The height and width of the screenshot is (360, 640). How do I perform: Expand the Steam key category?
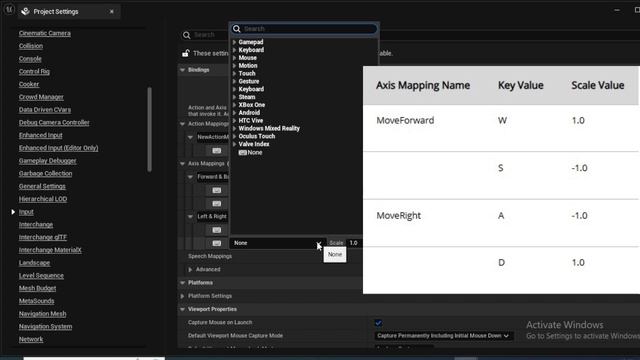tap(234, 97)
